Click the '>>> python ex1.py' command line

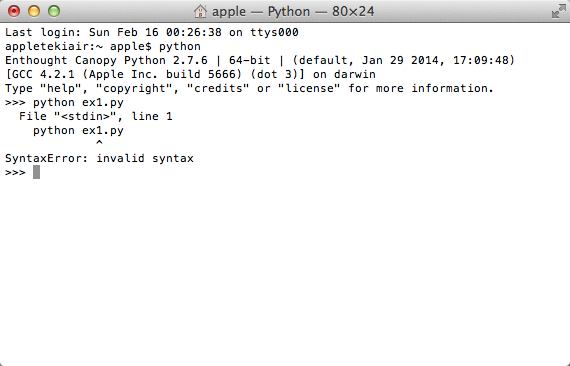pyautogui.click(x=64, y=102)
